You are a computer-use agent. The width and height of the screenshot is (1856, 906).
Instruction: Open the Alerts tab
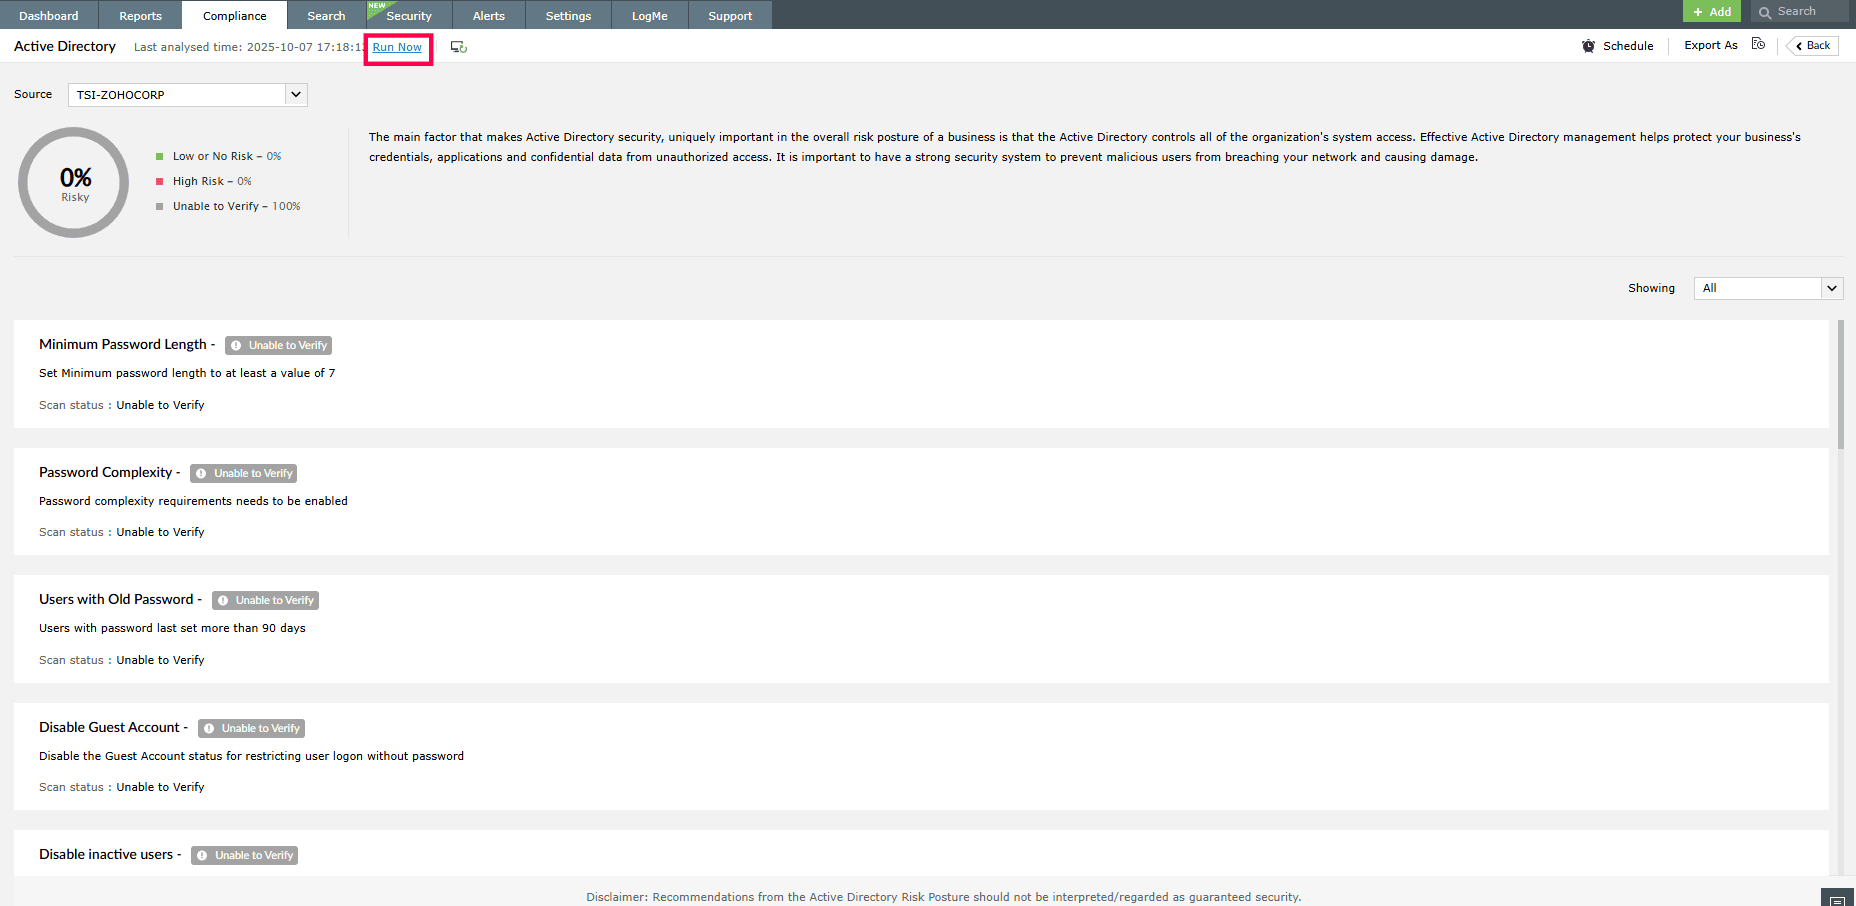[489, 15]
